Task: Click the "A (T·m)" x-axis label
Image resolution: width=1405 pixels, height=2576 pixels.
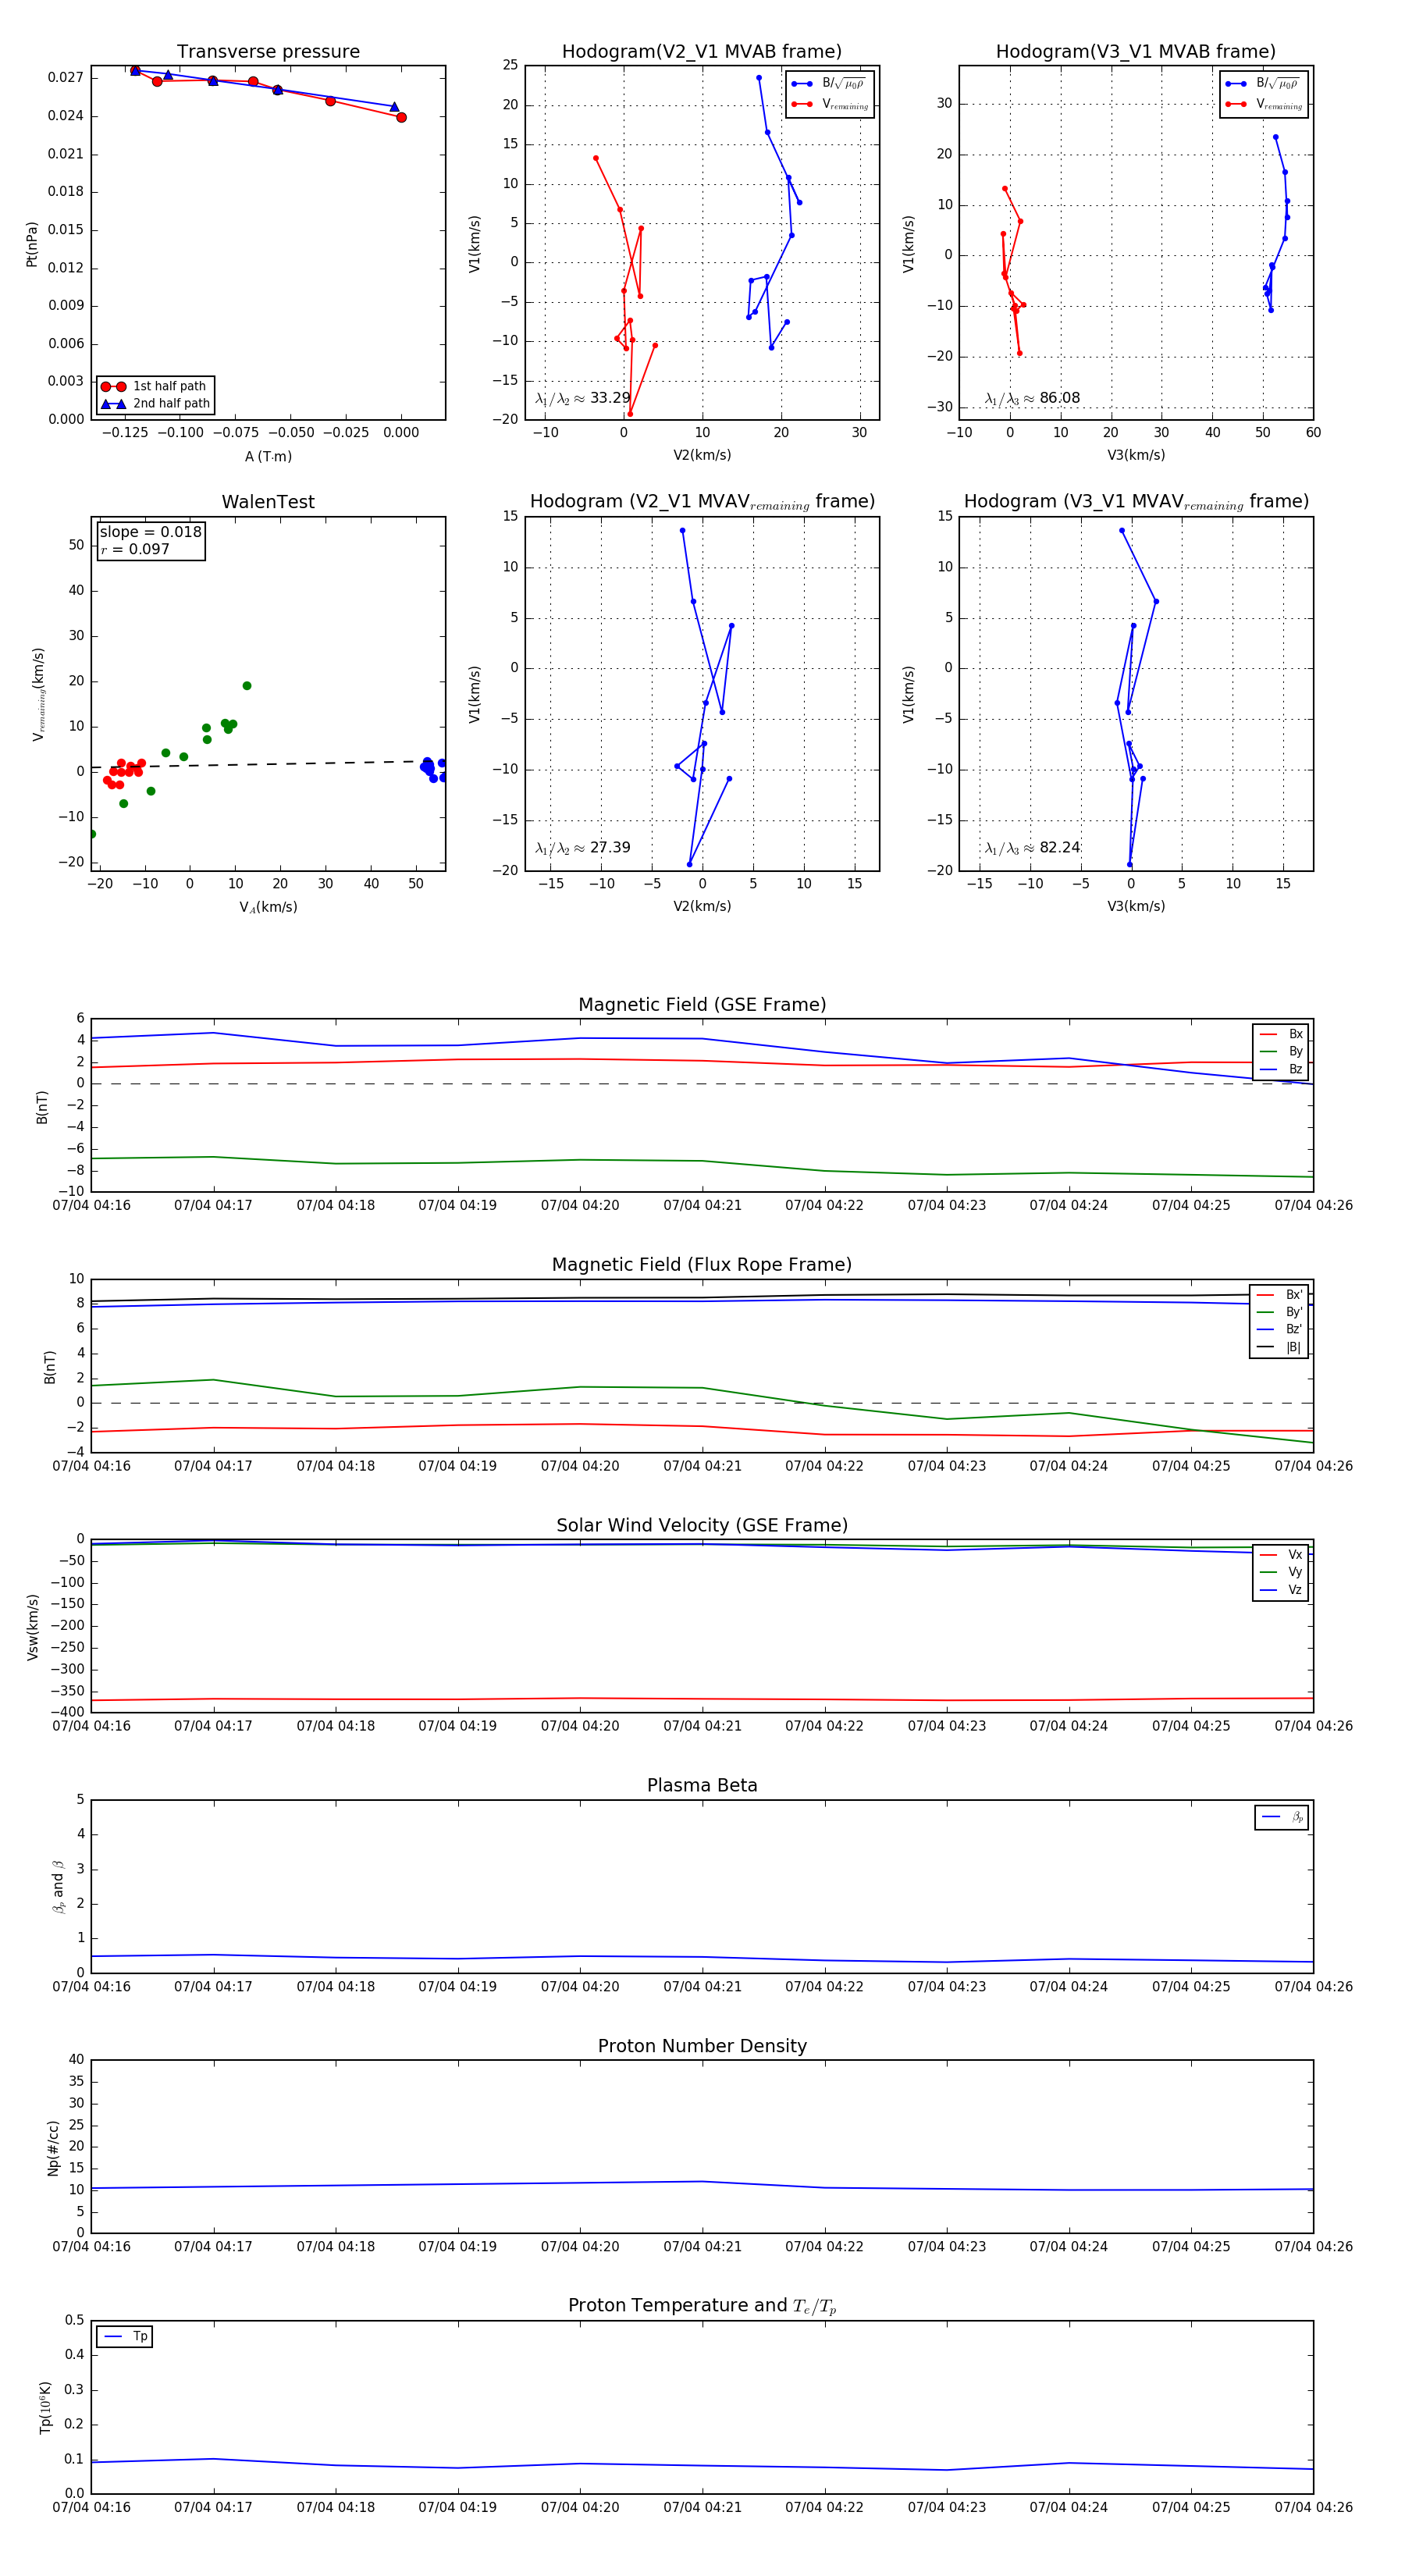Action: coord(268,456)
